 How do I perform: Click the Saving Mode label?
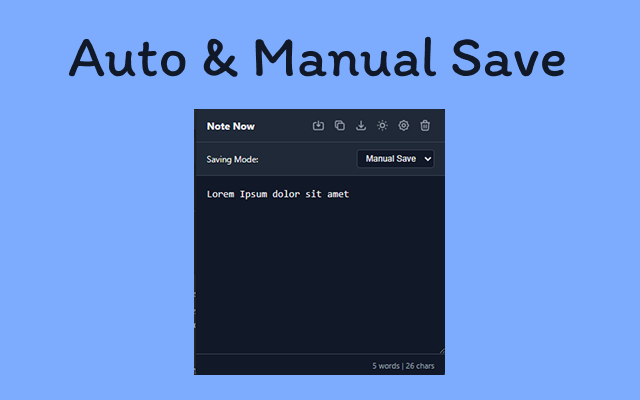[232, 160]
